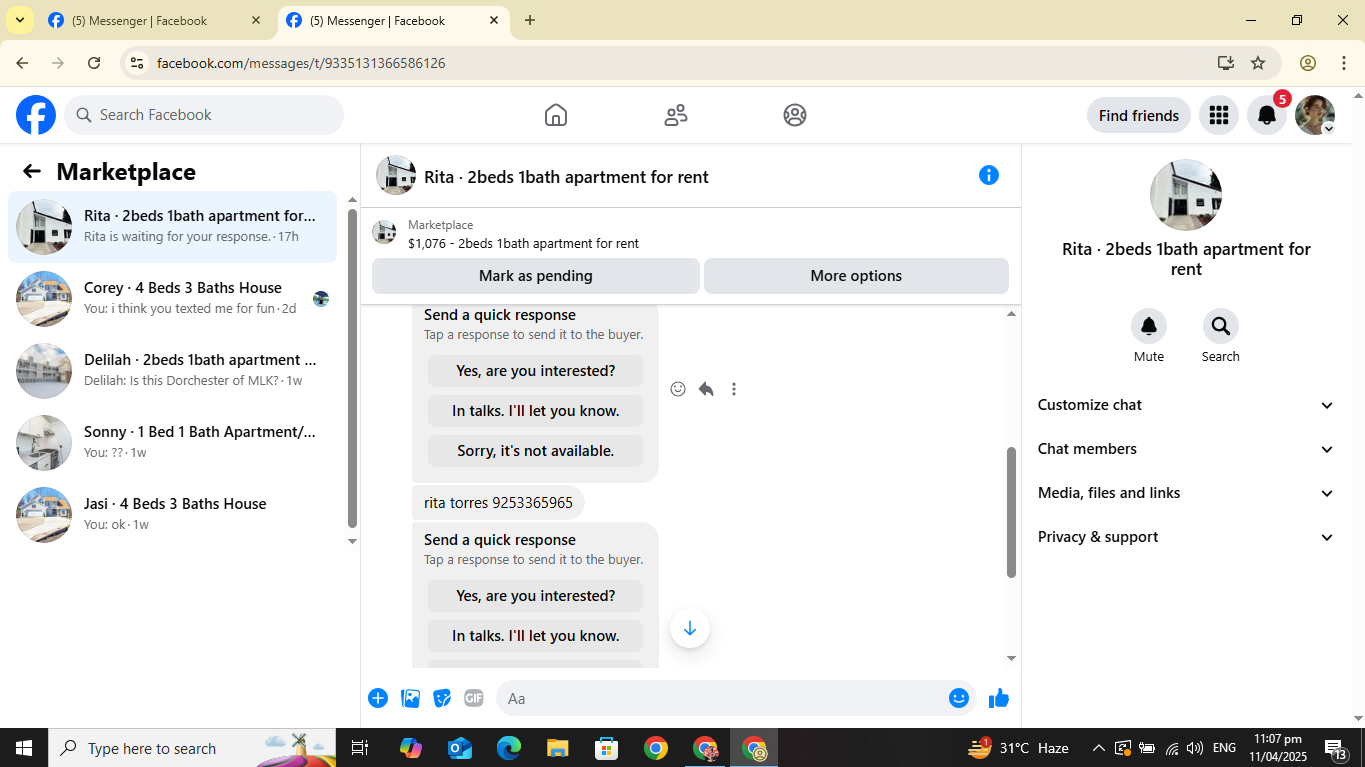Click the browser Back button
Viewport: 1365px width, 767px height.
(x=22, y=63)
